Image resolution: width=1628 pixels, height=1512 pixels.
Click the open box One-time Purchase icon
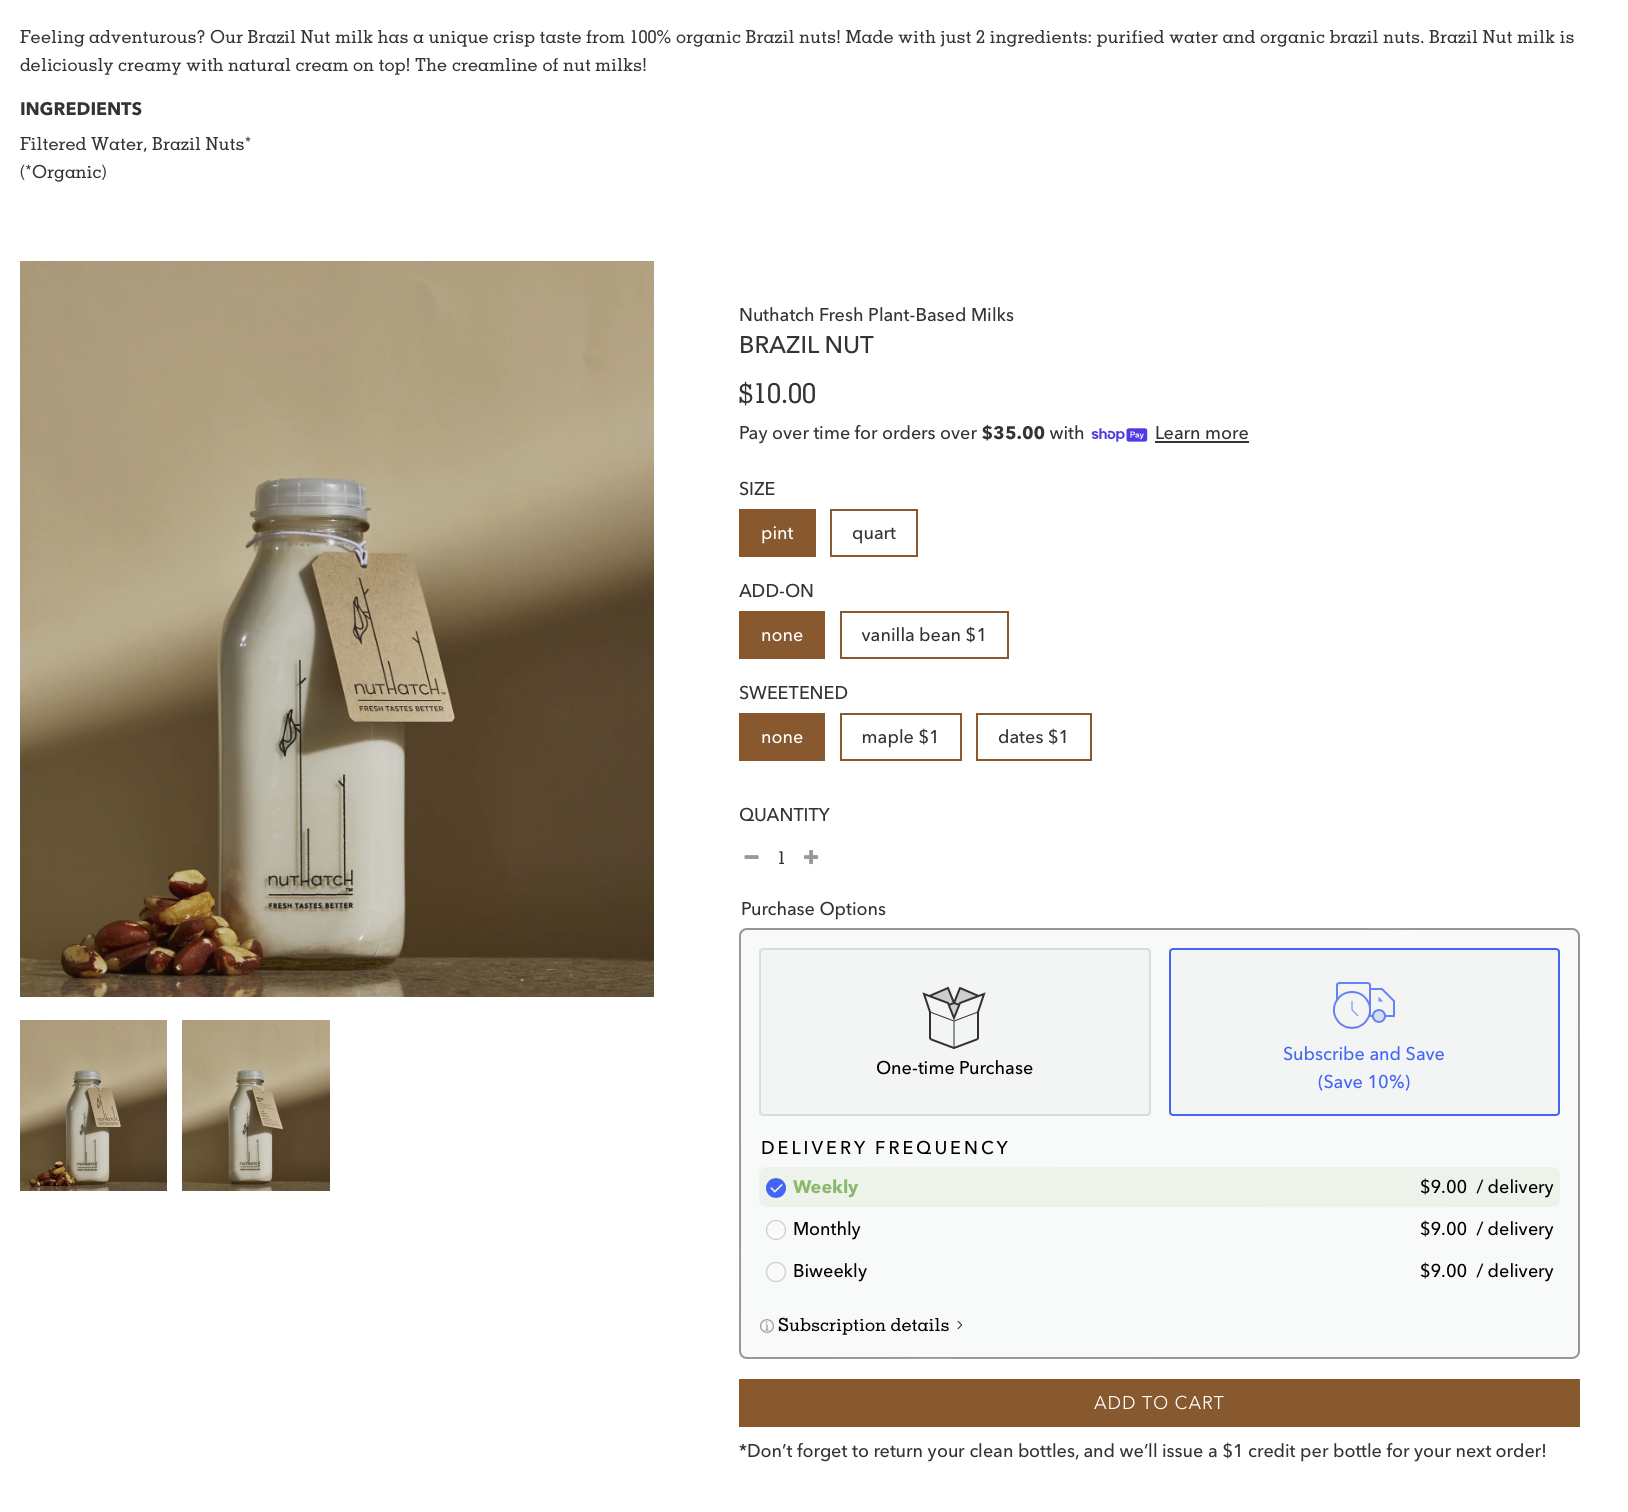[954, 1017]
